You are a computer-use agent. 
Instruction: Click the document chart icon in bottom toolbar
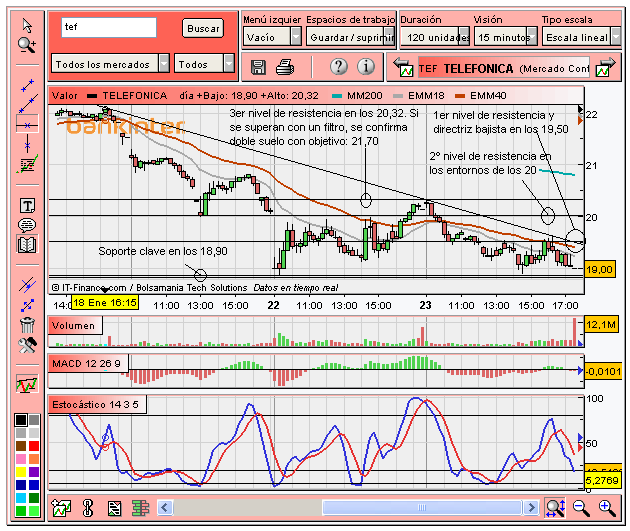pyautogui.click(x=115, y=508)
